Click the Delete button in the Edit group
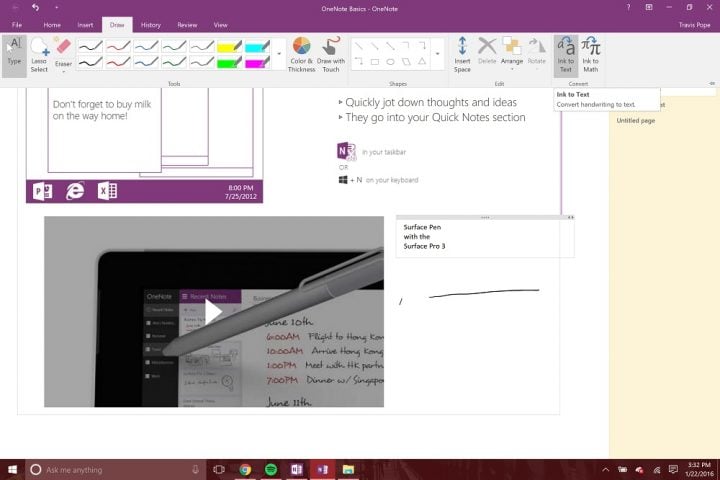The width and height of the screenshot is (720, 480). (487, 51)
